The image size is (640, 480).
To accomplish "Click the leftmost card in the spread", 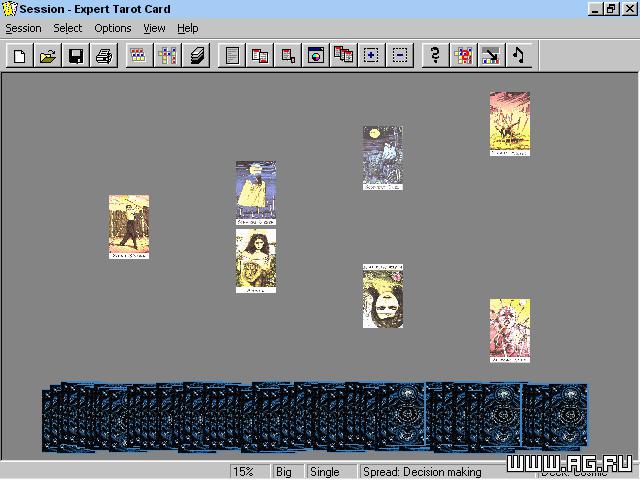I will [128, 227].
